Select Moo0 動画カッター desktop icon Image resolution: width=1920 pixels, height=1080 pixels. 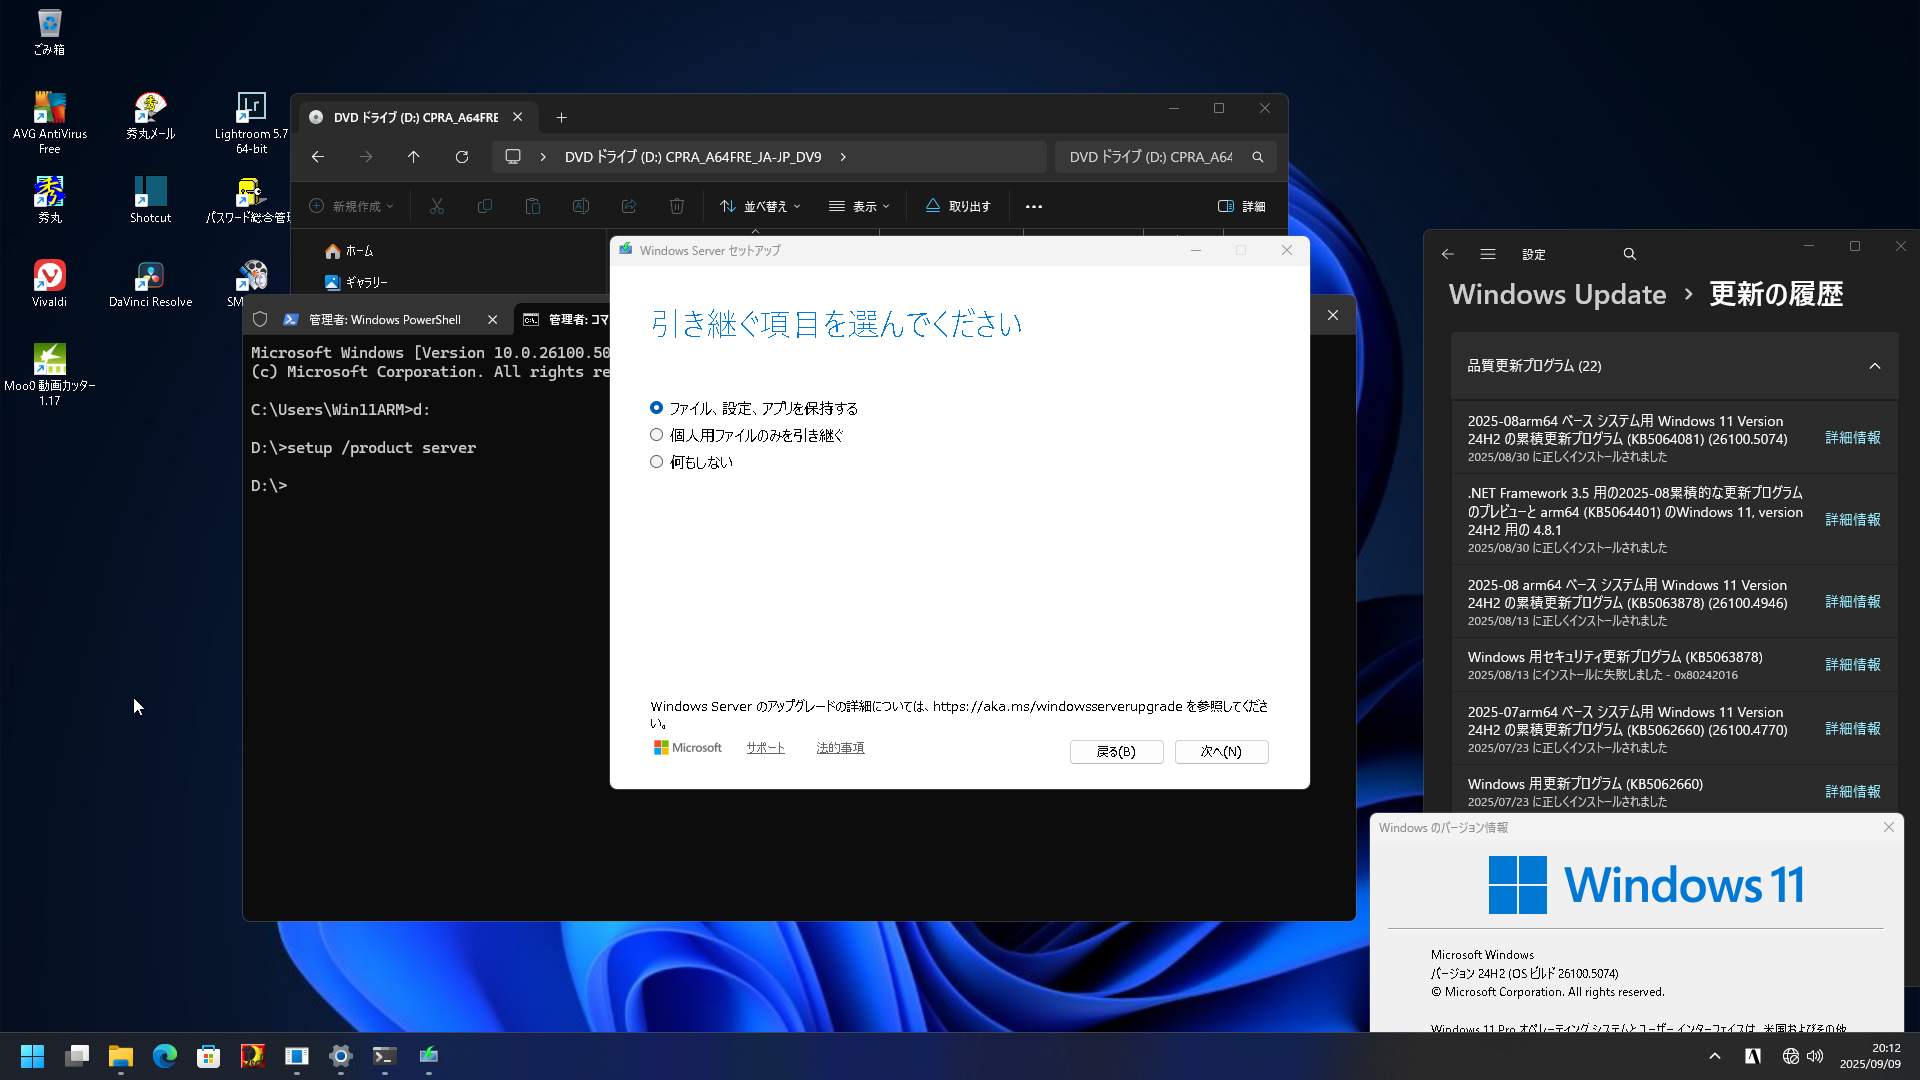[x=49, y=375]
